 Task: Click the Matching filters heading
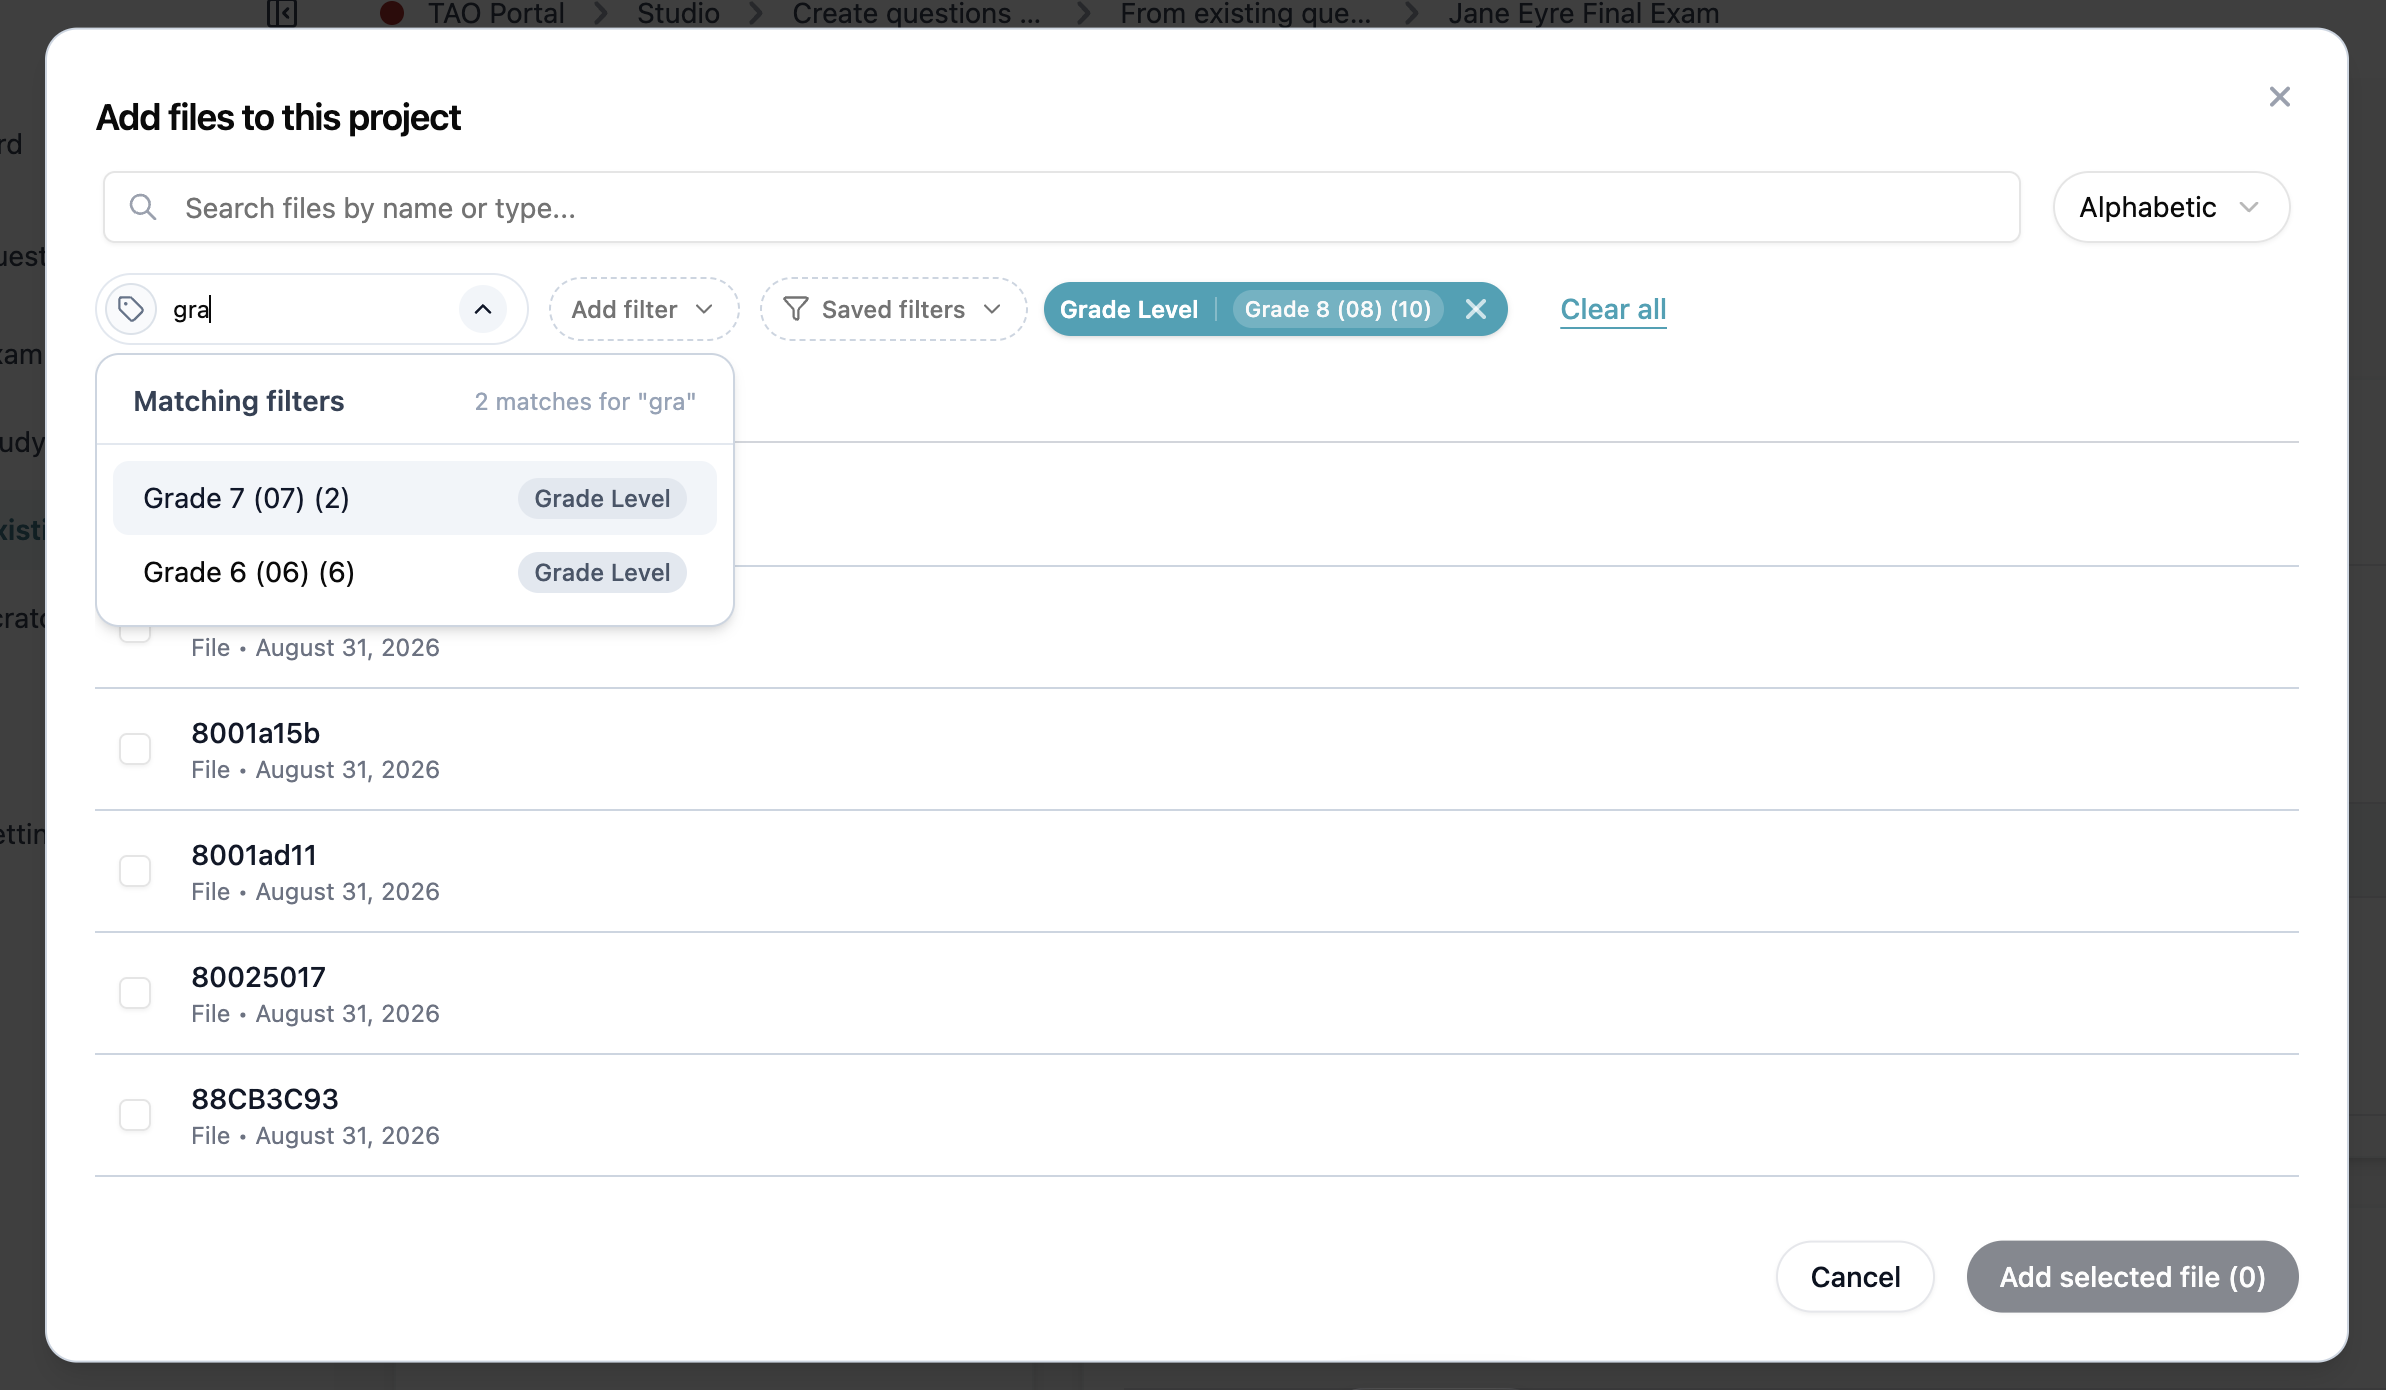click(238, 401)
